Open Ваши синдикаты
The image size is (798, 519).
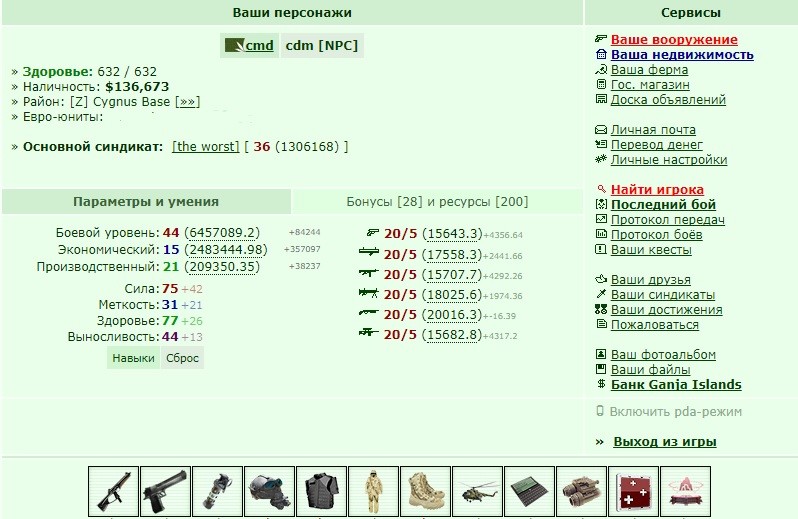(x=663, y=295)
